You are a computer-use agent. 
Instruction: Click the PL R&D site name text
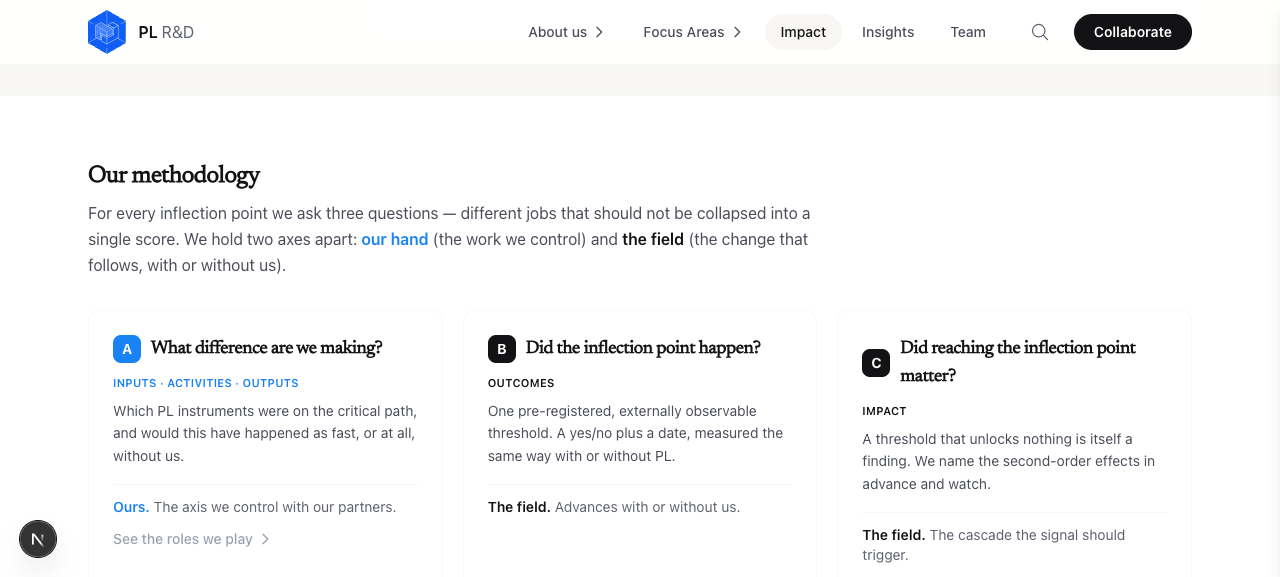(166, 32)
